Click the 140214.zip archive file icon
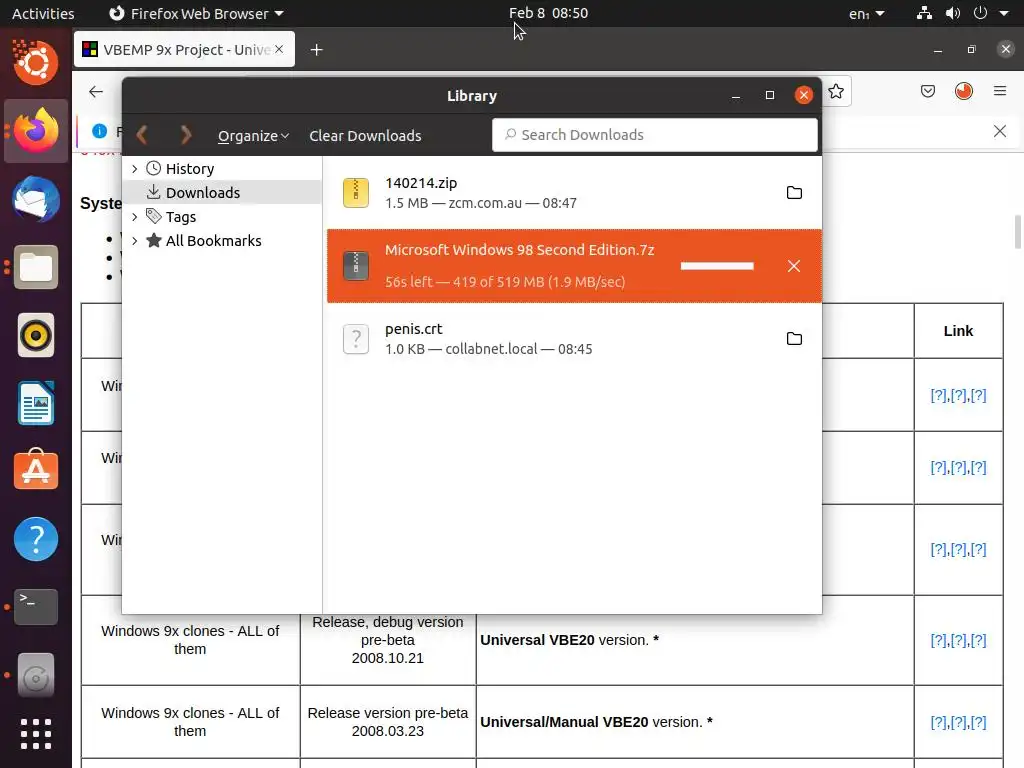 356,193
